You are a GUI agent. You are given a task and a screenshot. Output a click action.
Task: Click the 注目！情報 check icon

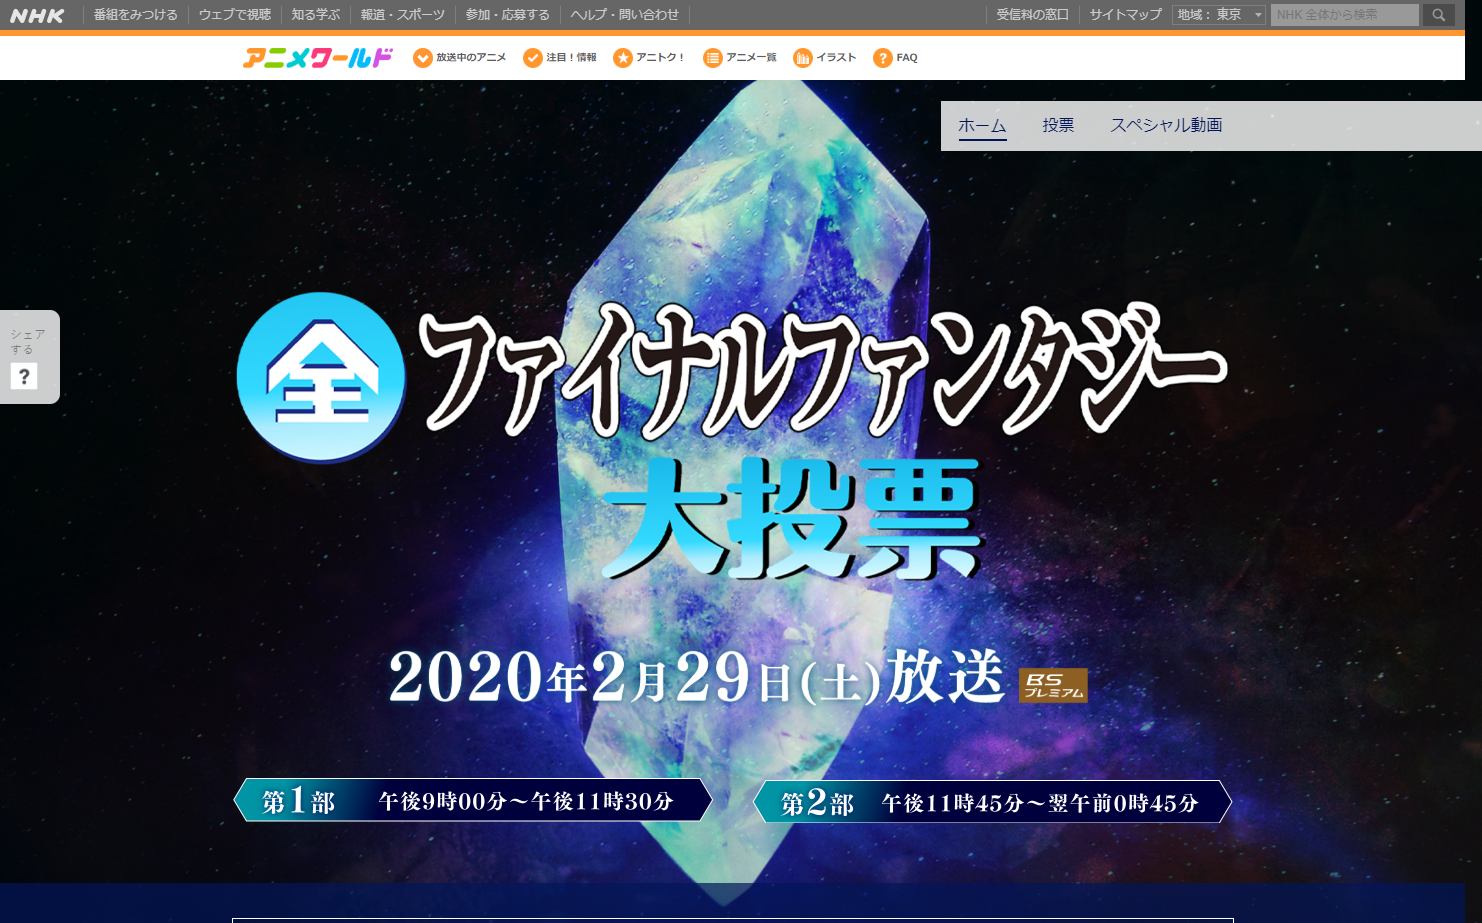click(533, 58)
